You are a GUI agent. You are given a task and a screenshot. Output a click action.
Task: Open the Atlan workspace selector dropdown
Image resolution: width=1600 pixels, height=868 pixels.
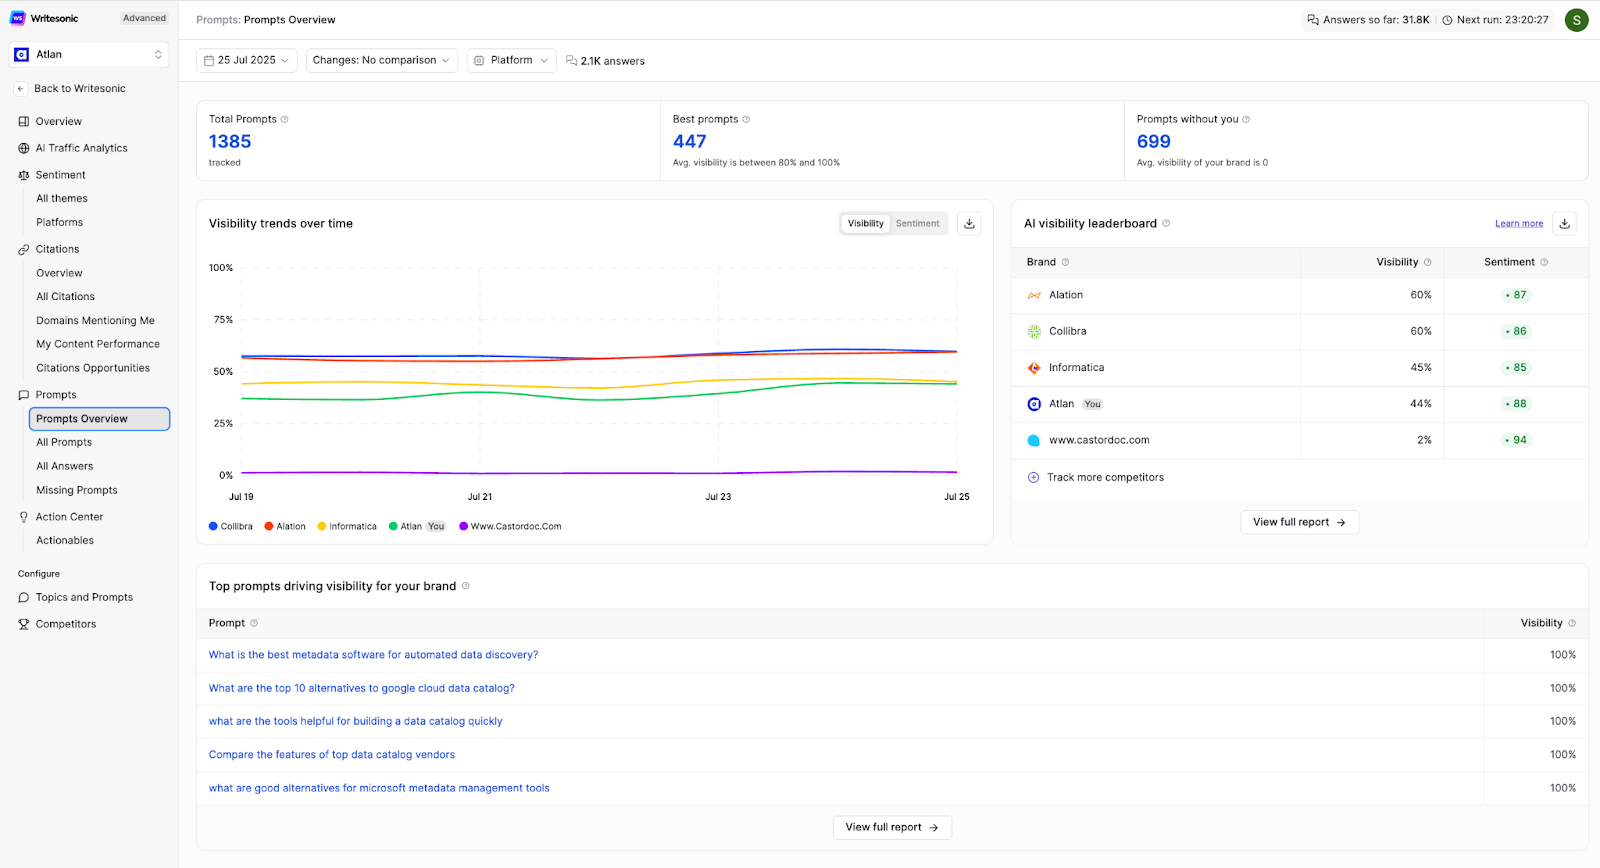click(x=89, y=55)
